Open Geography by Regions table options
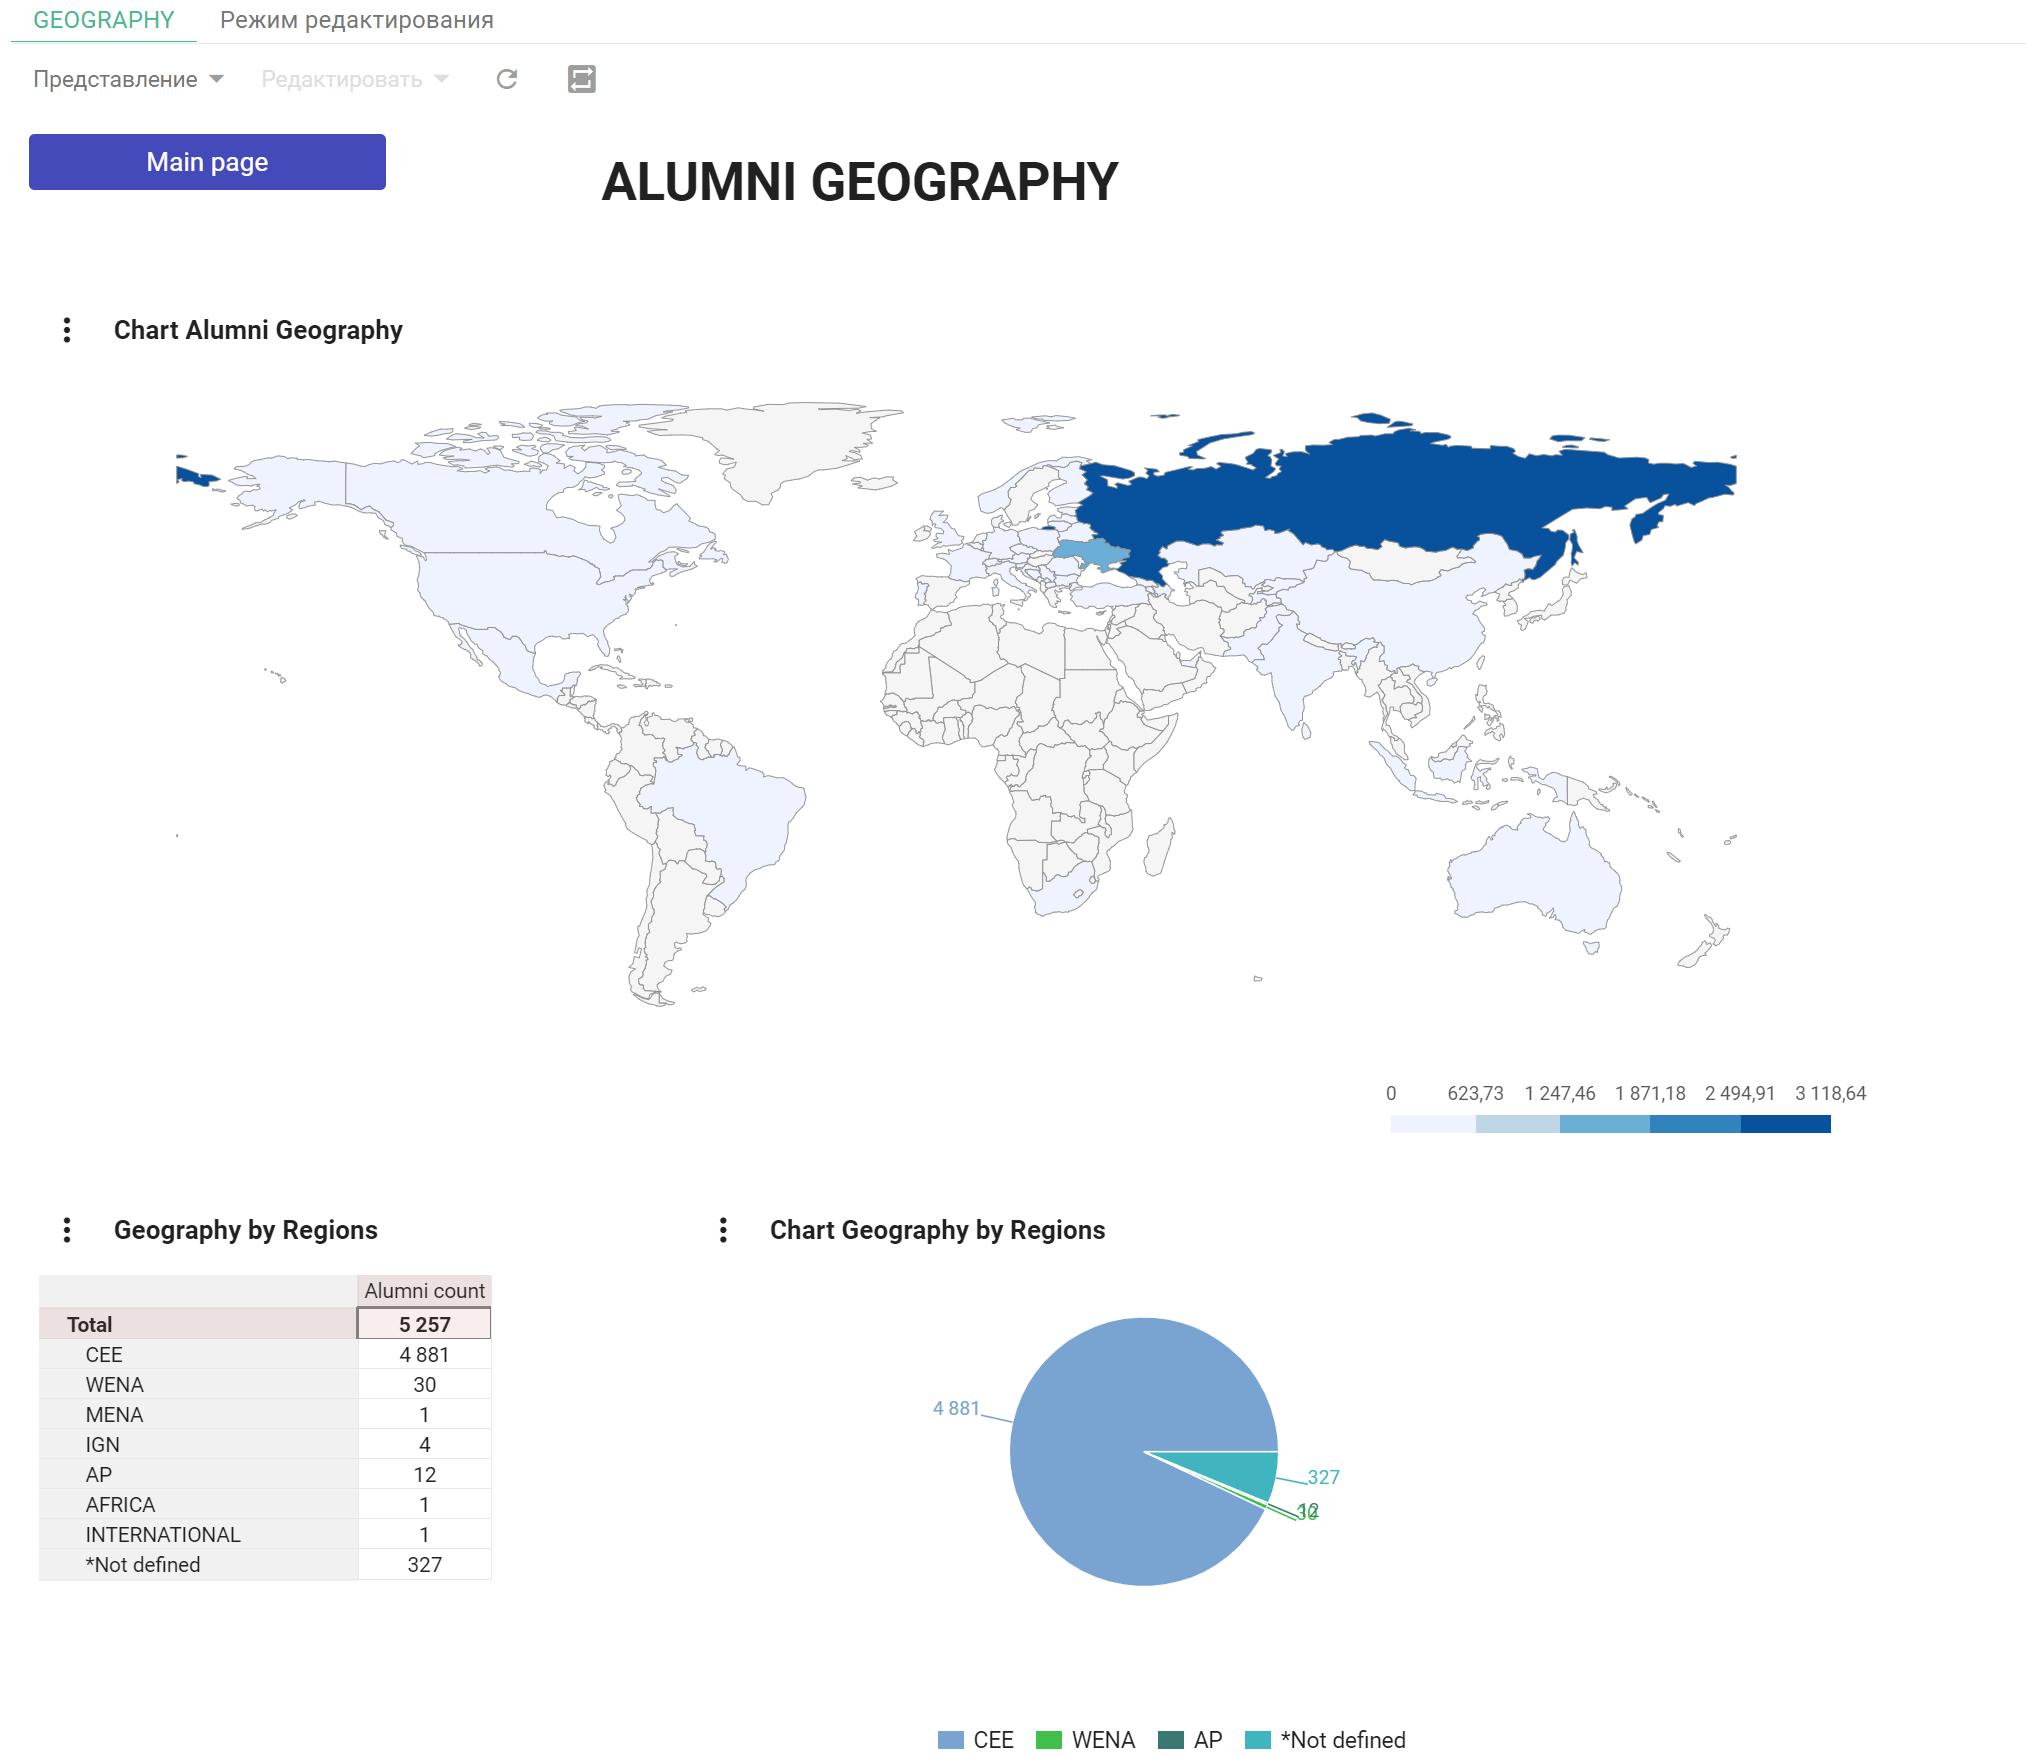The image size is (2026, 1755). click(67, 1230)
